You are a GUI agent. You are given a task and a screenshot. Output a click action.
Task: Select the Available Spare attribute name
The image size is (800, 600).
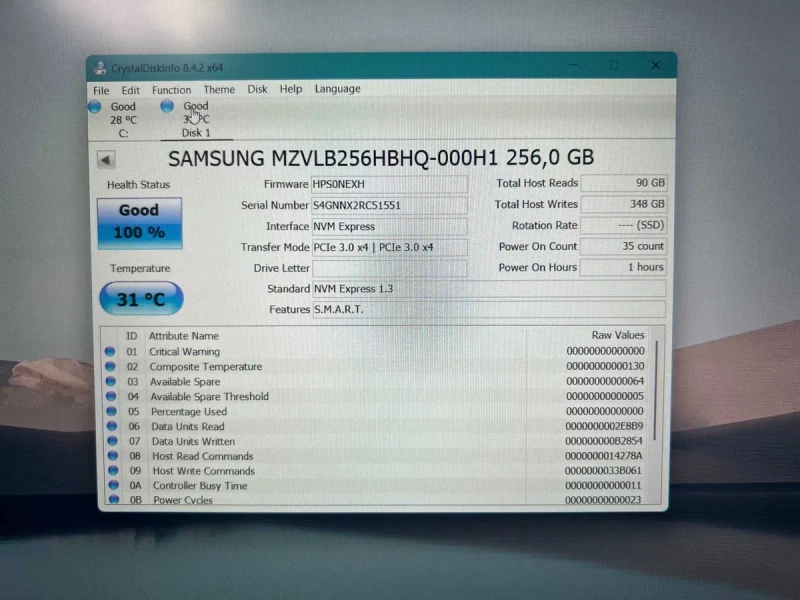185,382
